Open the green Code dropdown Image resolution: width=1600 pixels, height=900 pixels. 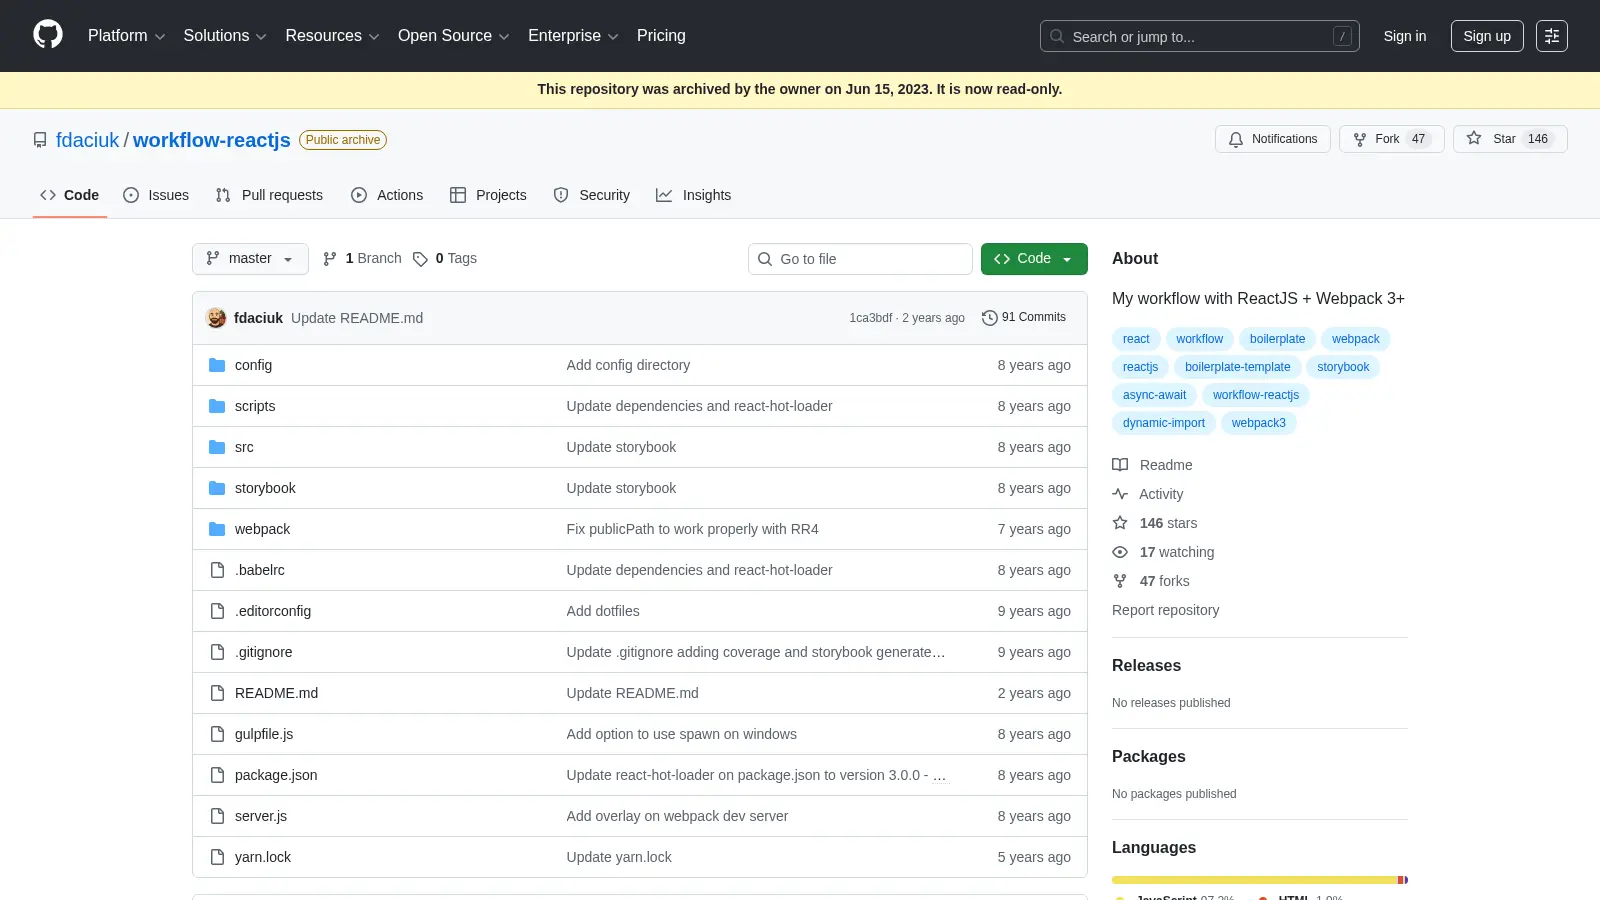[1034, 259]
